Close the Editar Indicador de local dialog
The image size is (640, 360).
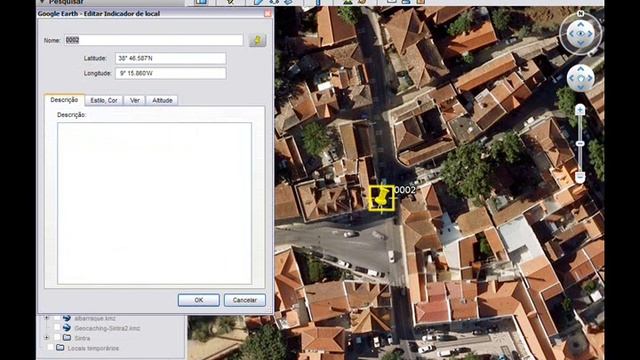click(x=267, y=13)
